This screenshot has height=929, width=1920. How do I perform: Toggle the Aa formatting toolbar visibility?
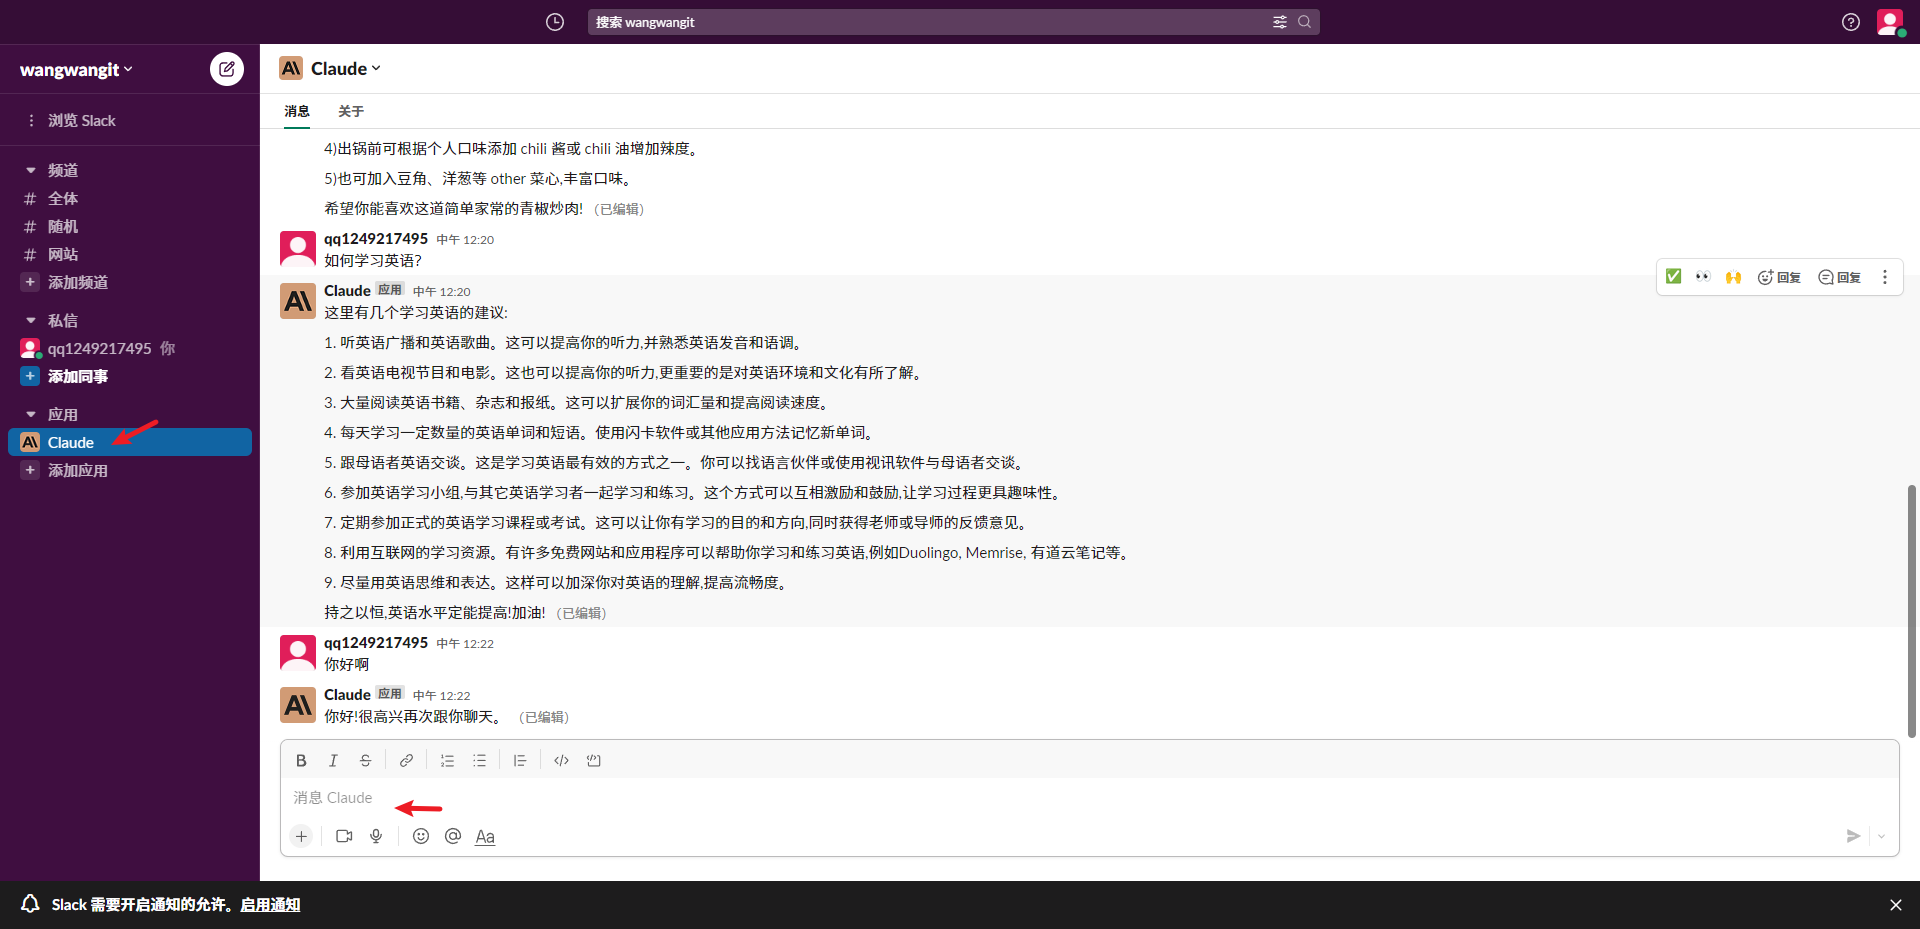tap(485, 837)
